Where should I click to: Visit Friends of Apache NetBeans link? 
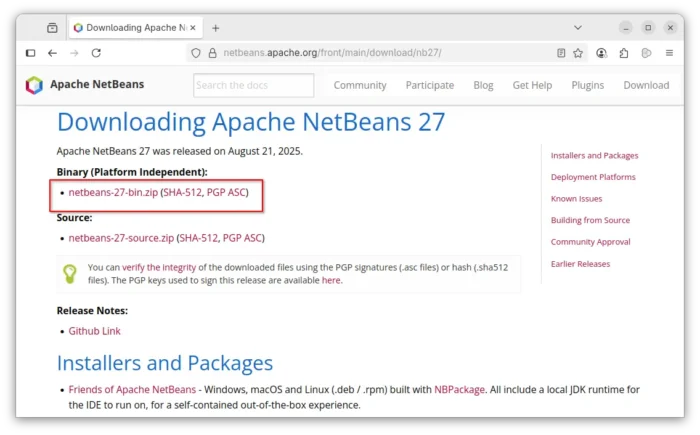(x=132, y=390)
